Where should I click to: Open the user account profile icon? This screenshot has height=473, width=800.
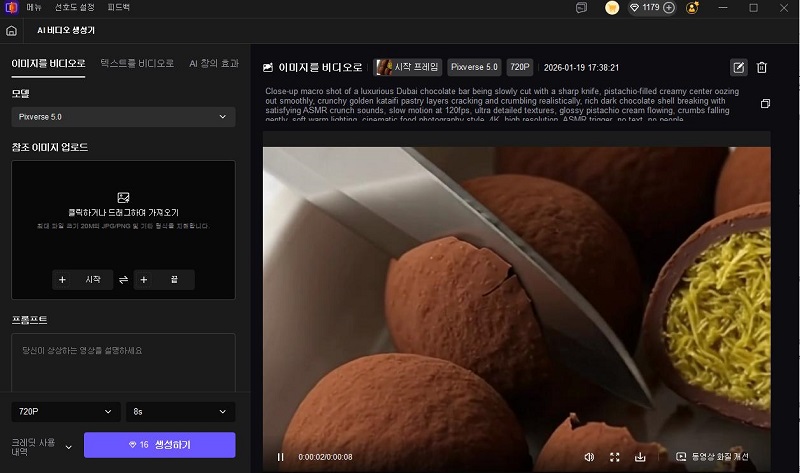click(x=693, y=8)
